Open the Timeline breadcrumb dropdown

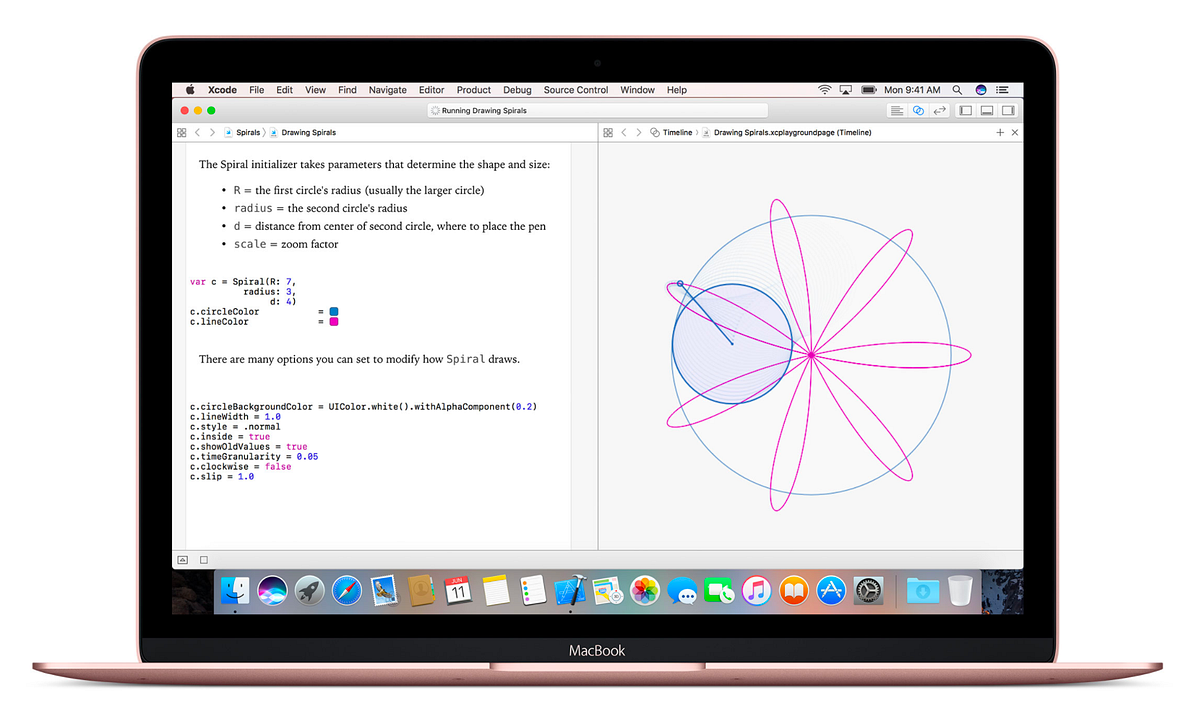point(677,132)
